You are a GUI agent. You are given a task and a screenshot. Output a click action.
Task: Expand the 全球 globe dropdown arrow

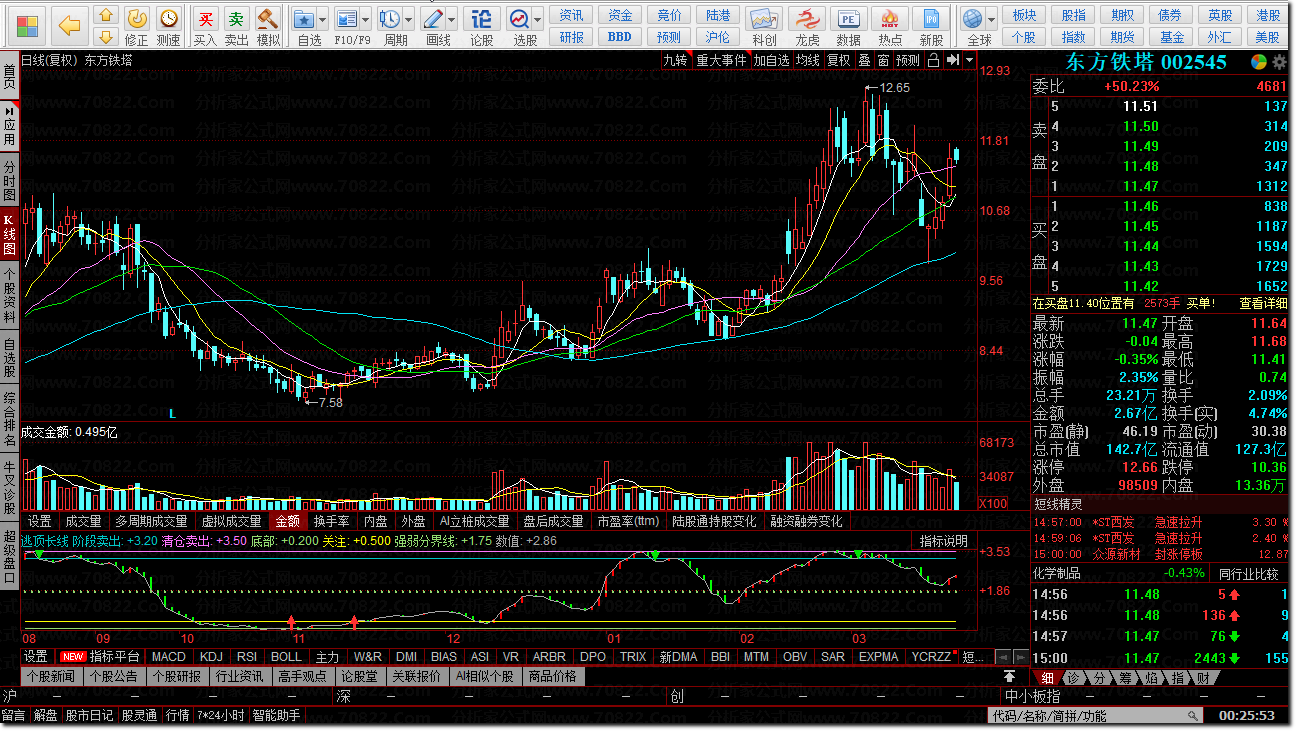coord(992,19)
